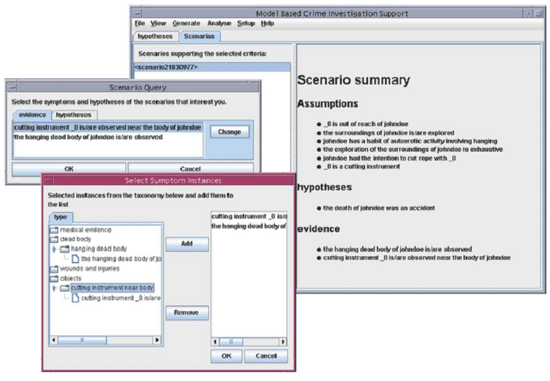
Task: Select cutting instrument _0 in selected instances list
Action: click(249, 216)
